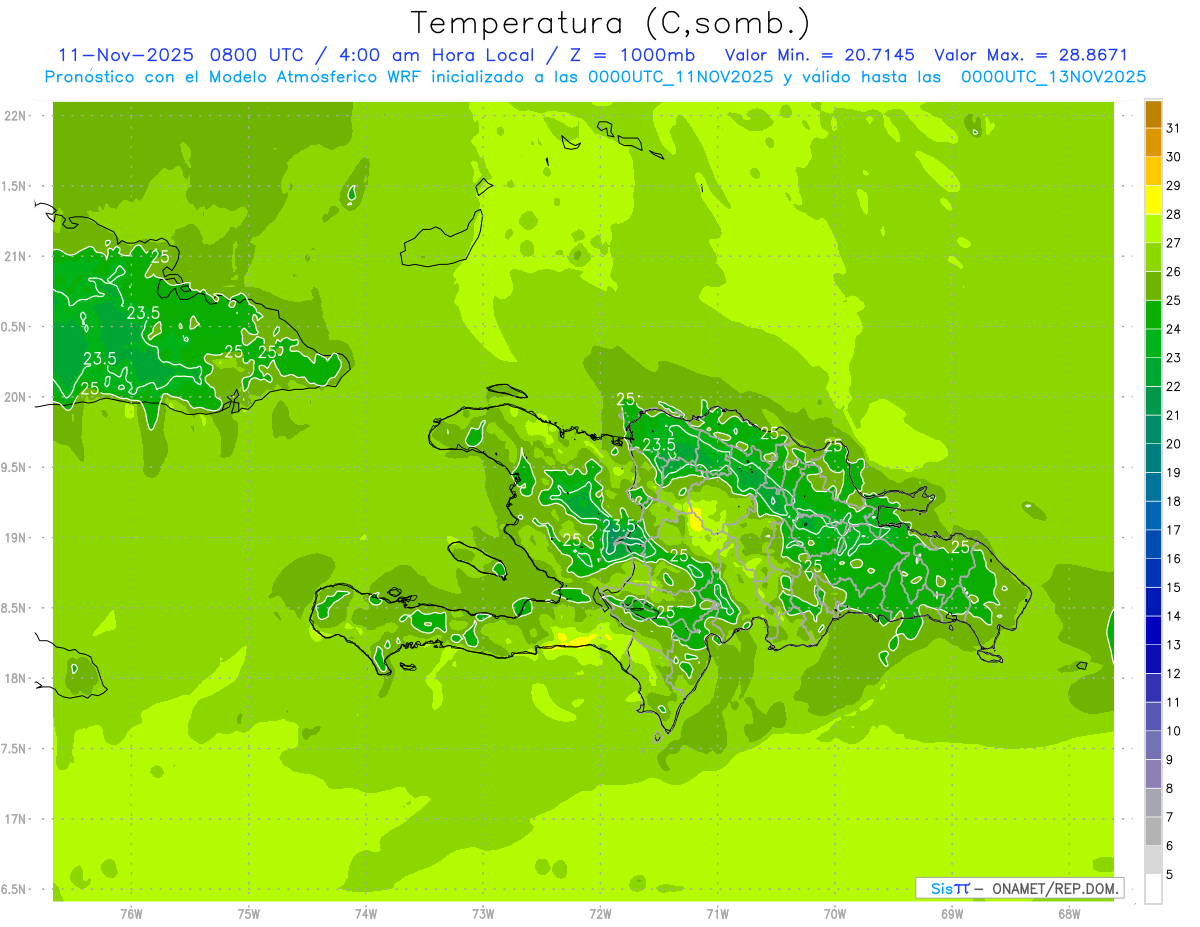This screenshot has width=1200, height=927.
Task: Click the blue swatch between 16 and 17
Action: point(1153,544)
